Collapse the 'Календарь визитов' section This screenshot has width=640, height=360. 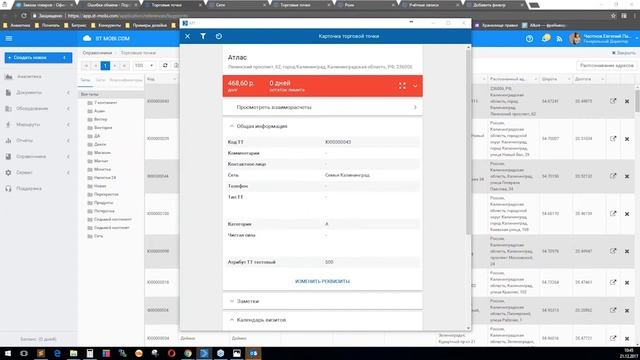pyautogui.click(x=231, y=320)
